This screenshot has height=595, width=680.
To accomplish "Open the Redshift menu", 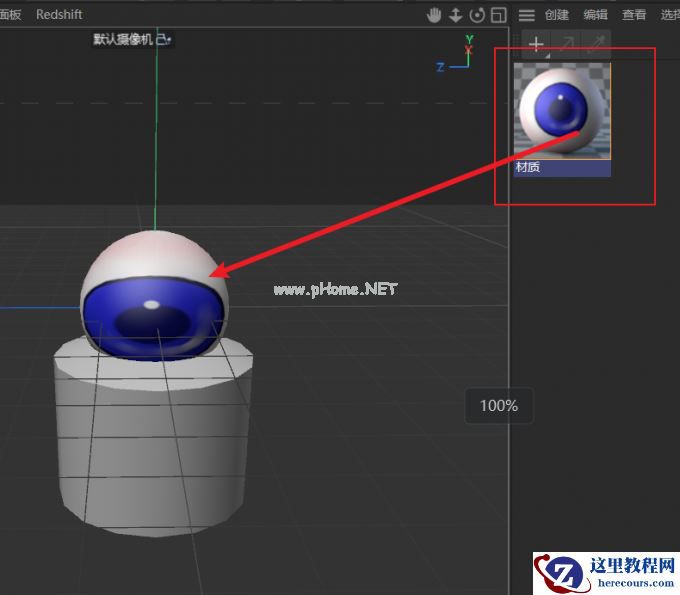I will click(x=59, y=15).
